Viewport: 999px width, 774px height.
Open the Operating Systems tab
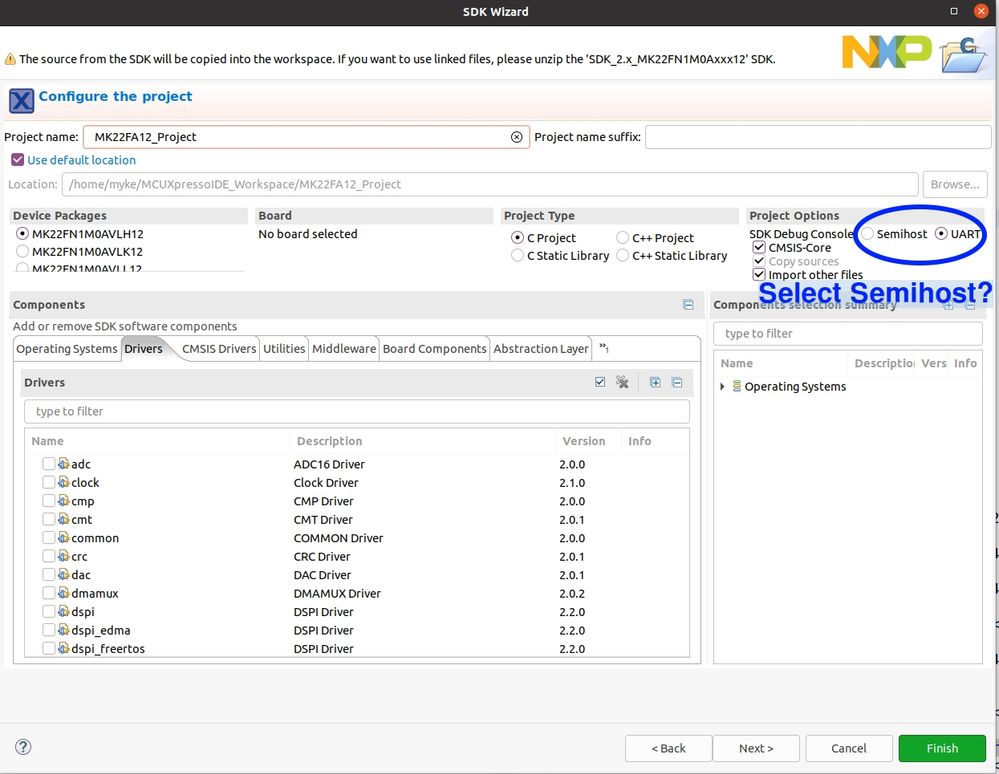click(67, 348)
